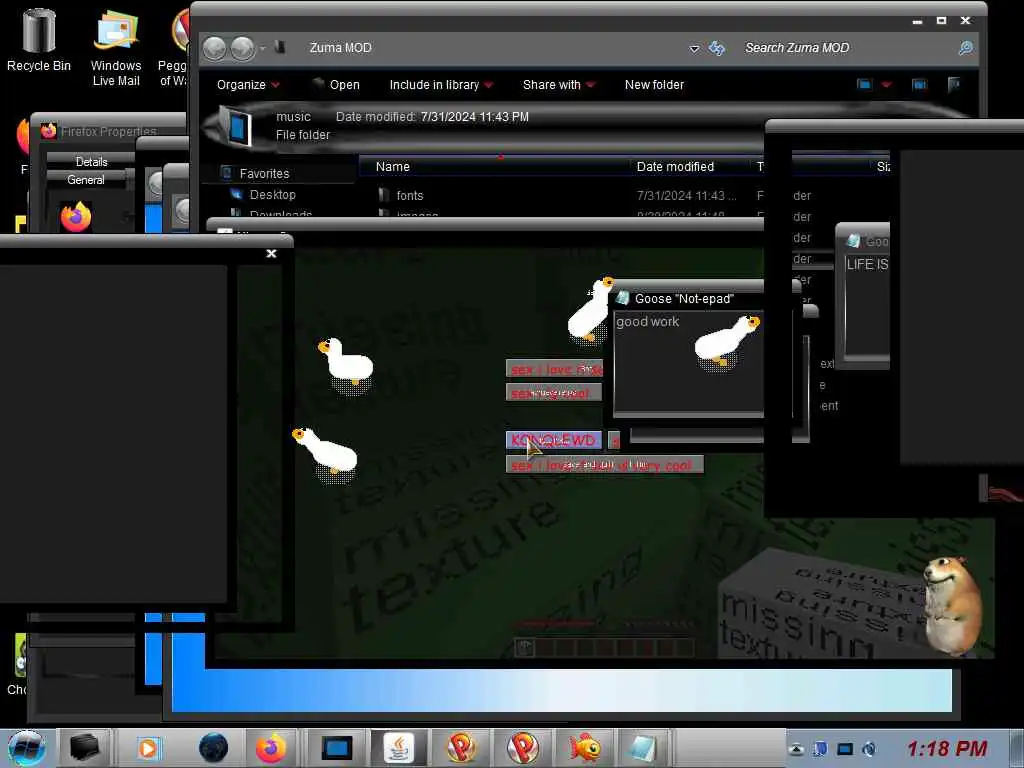Click the hamster character

[x=953, y=605]
